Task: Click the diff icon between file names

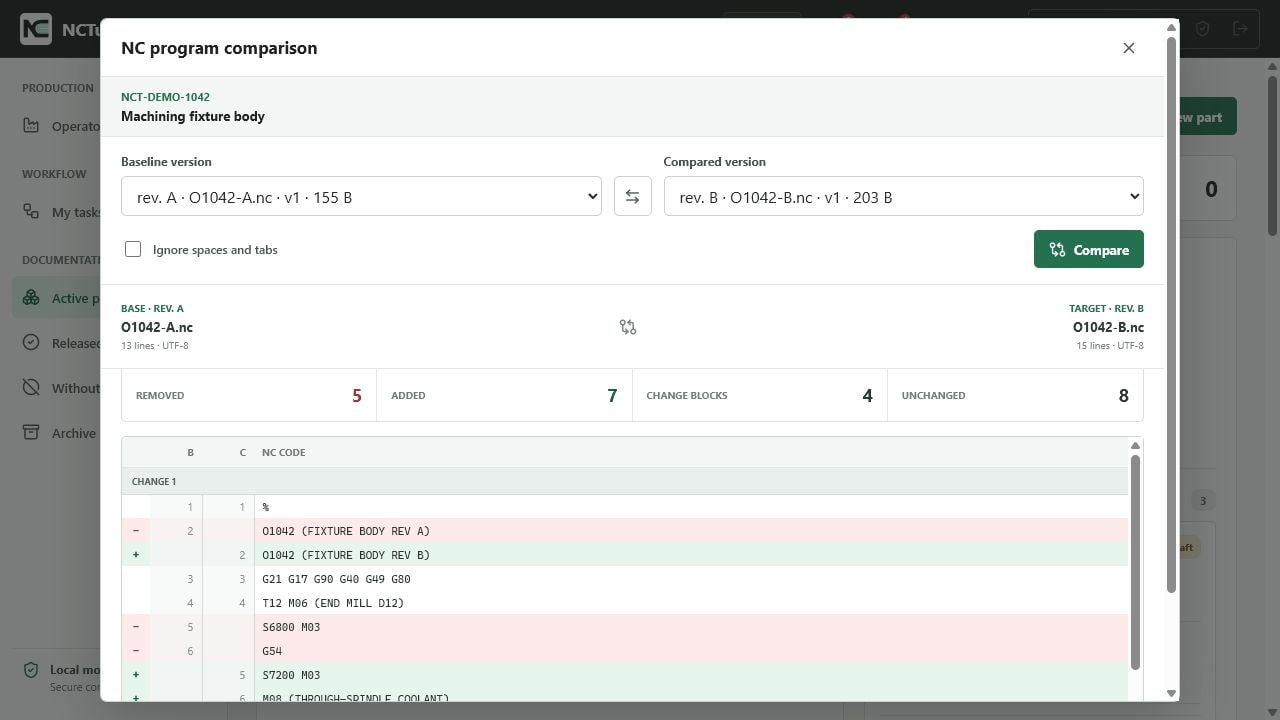Action: coord(628,327)
